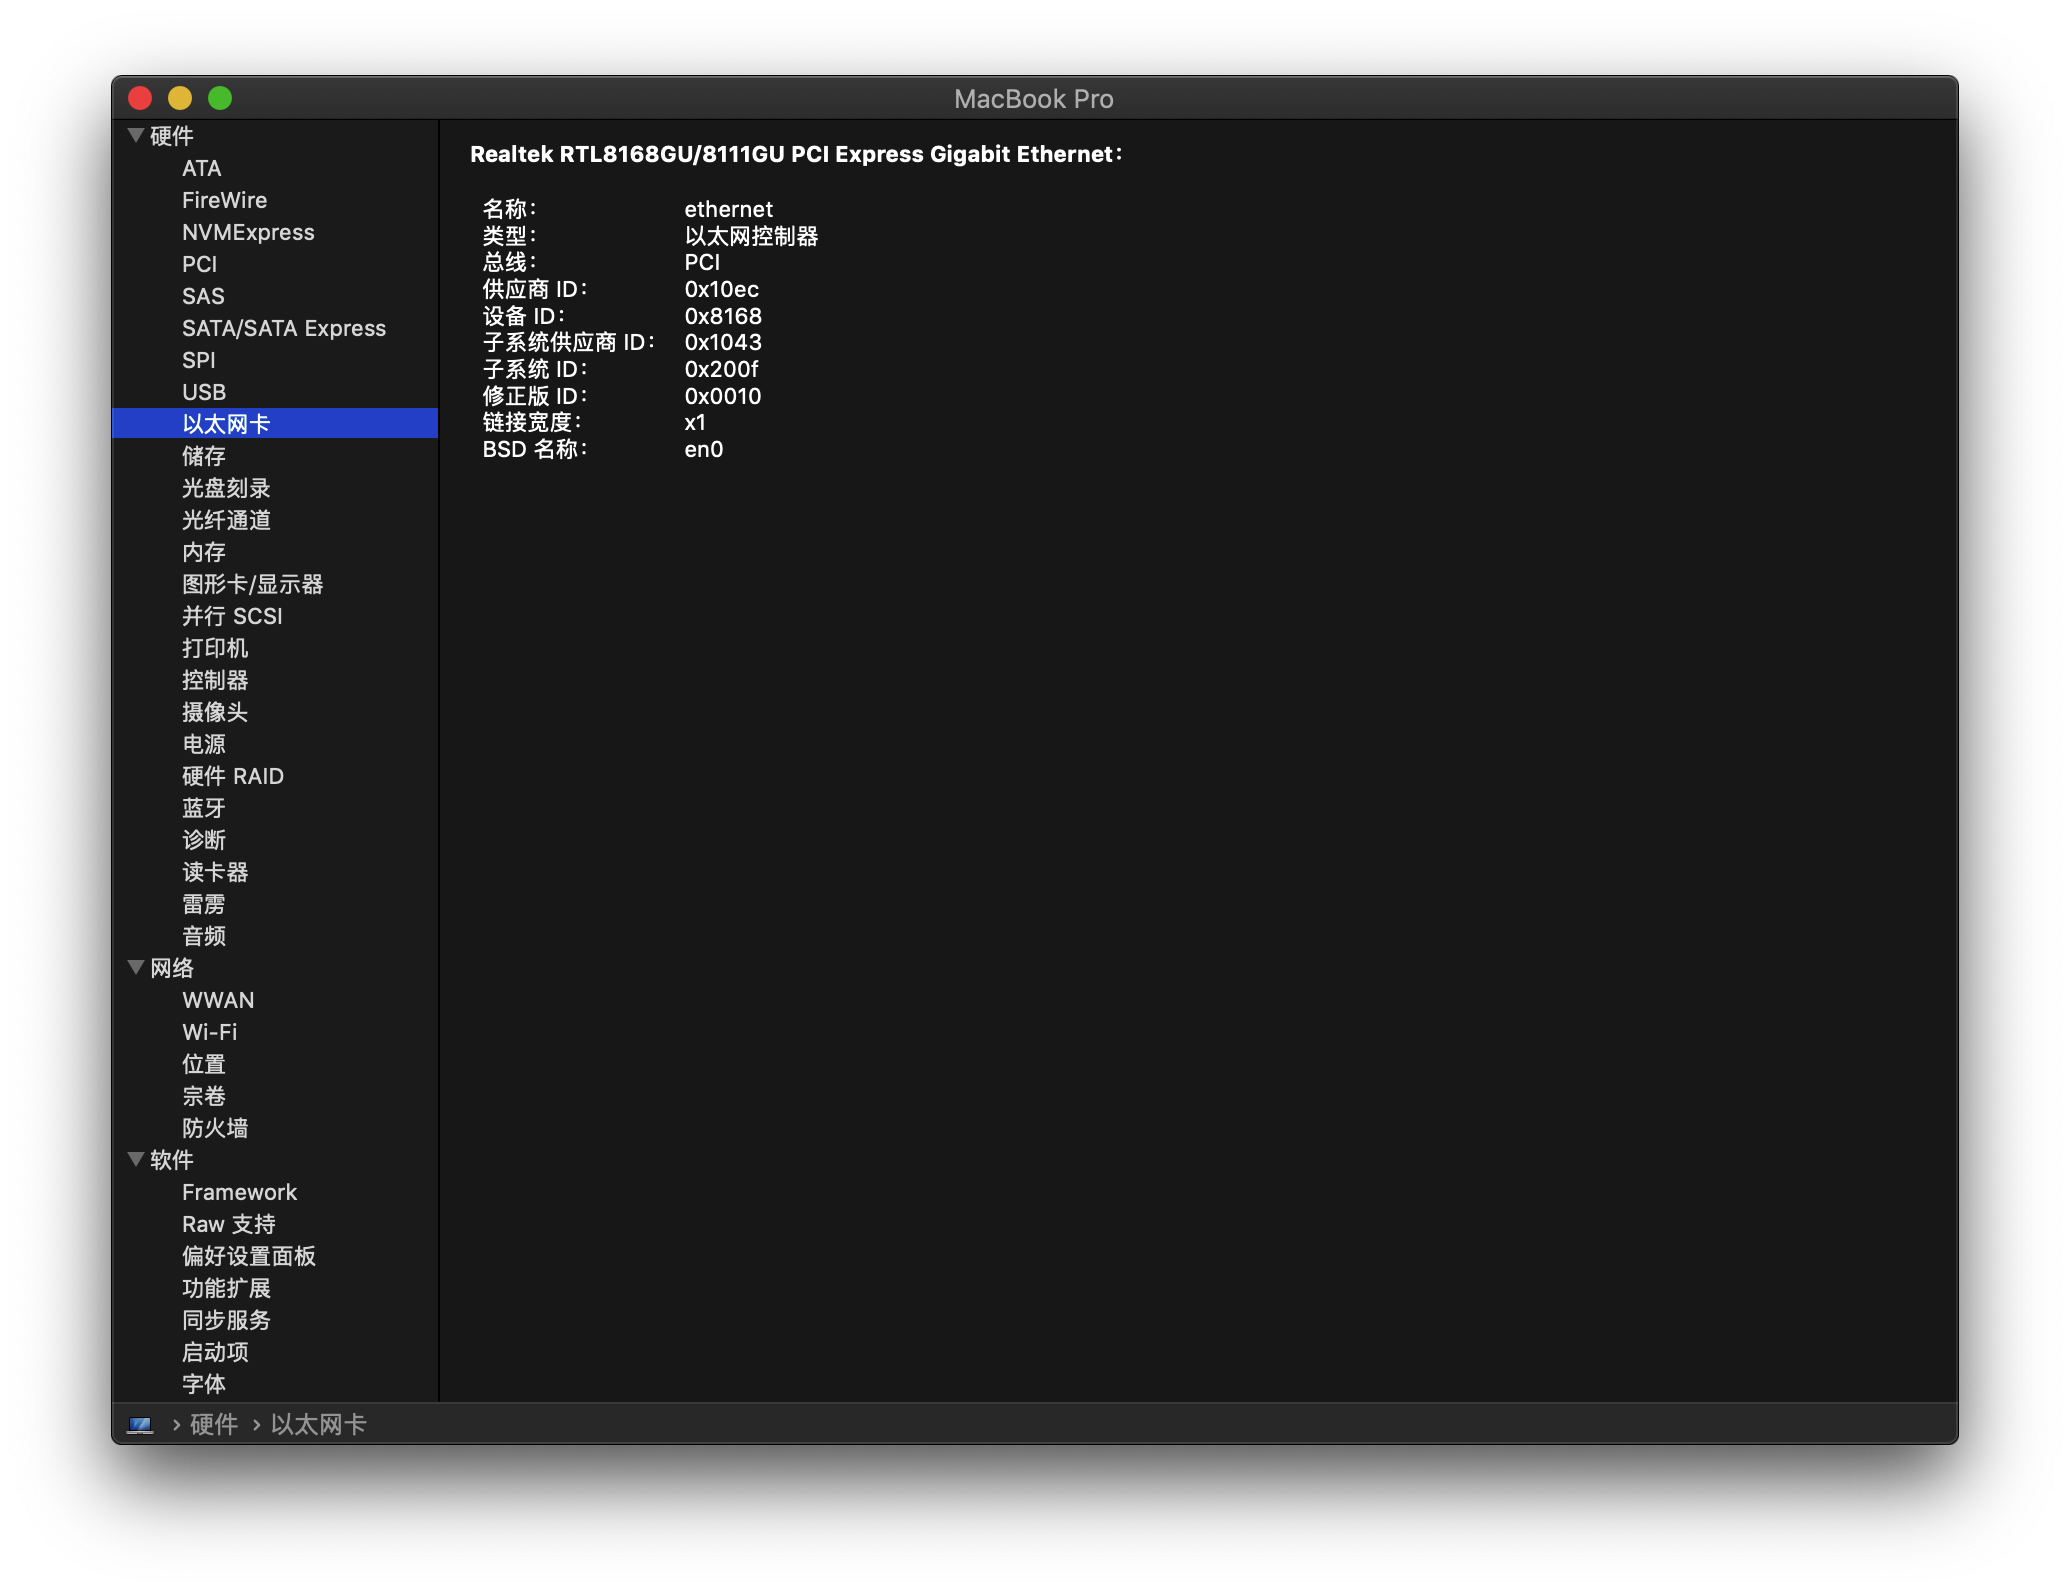
Task: Click the computer icon in path bar
Action: pos(140,1424)
